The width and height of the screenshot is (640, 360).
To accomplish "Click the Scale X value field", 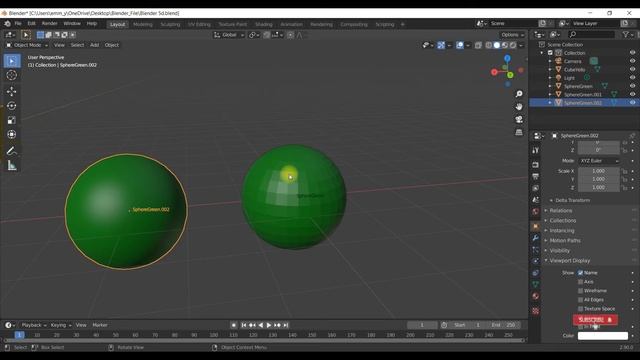I will 598,171.
